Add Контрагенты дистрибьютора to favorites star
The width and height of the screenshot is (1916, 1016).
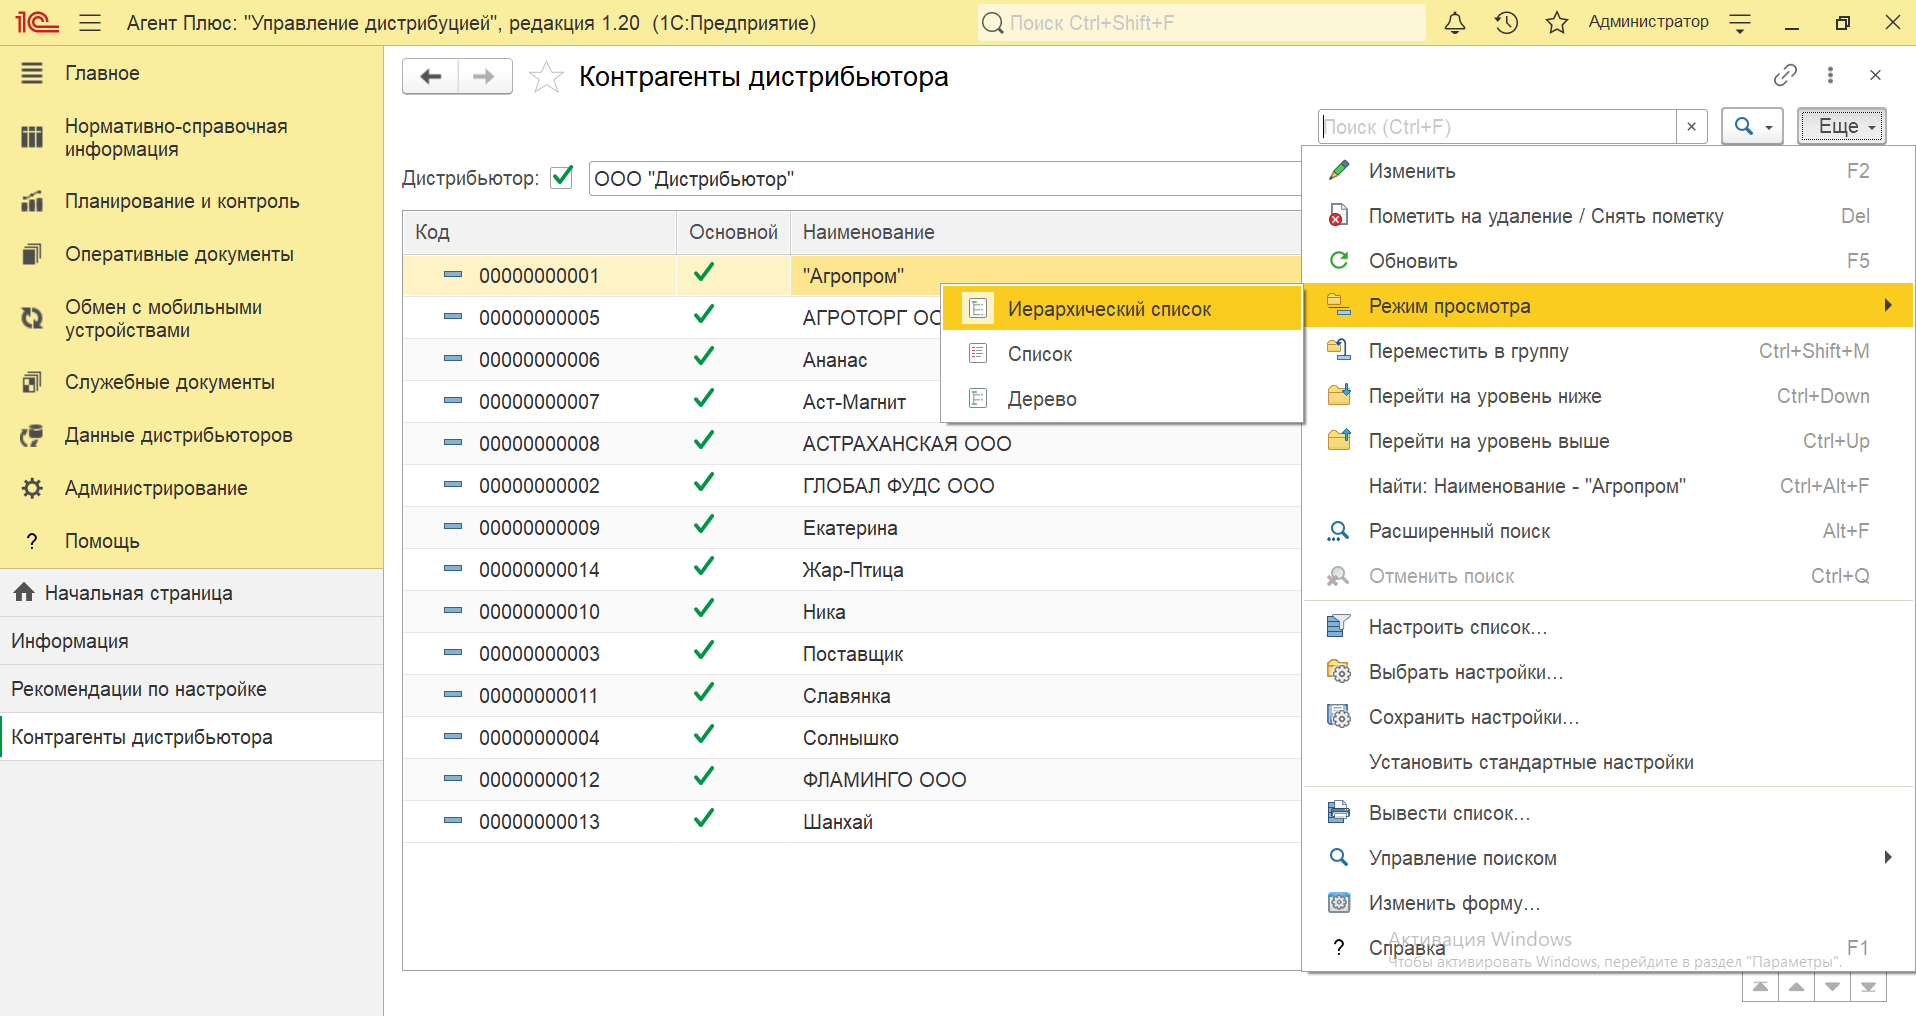(x=546, y=77)
